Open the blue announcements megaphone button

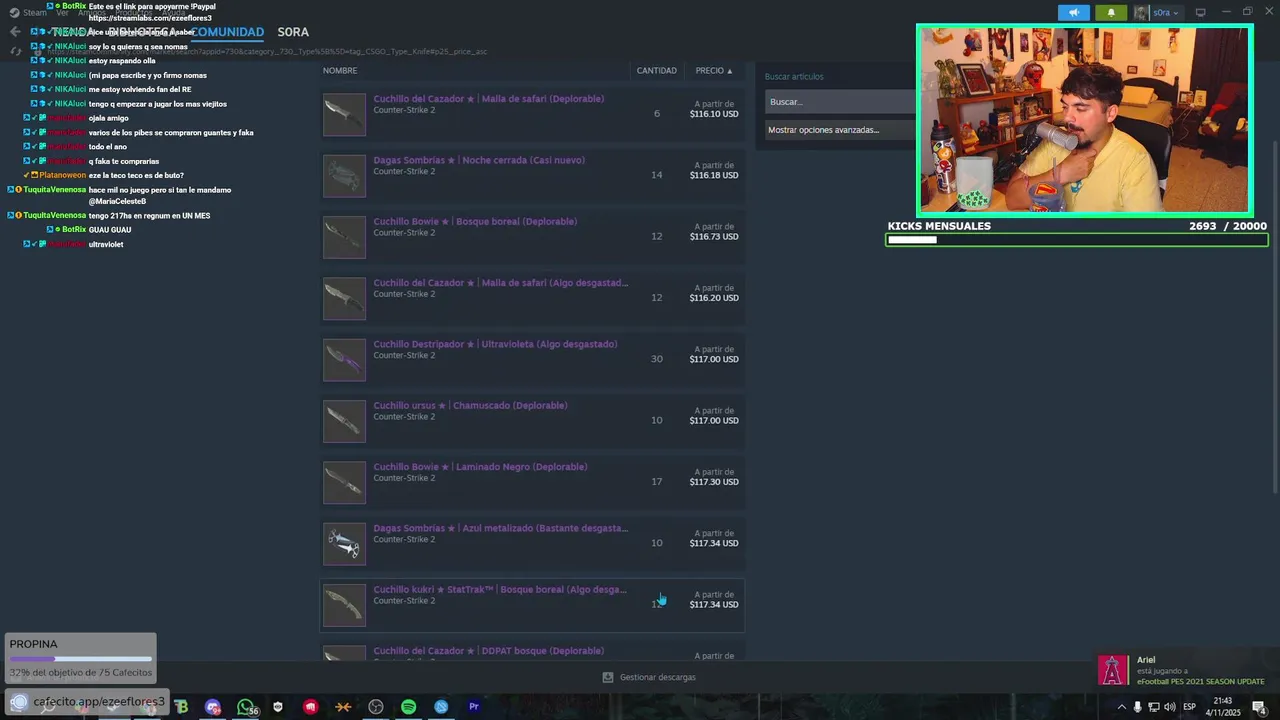pyautogui.click(x=1073, y=13)
